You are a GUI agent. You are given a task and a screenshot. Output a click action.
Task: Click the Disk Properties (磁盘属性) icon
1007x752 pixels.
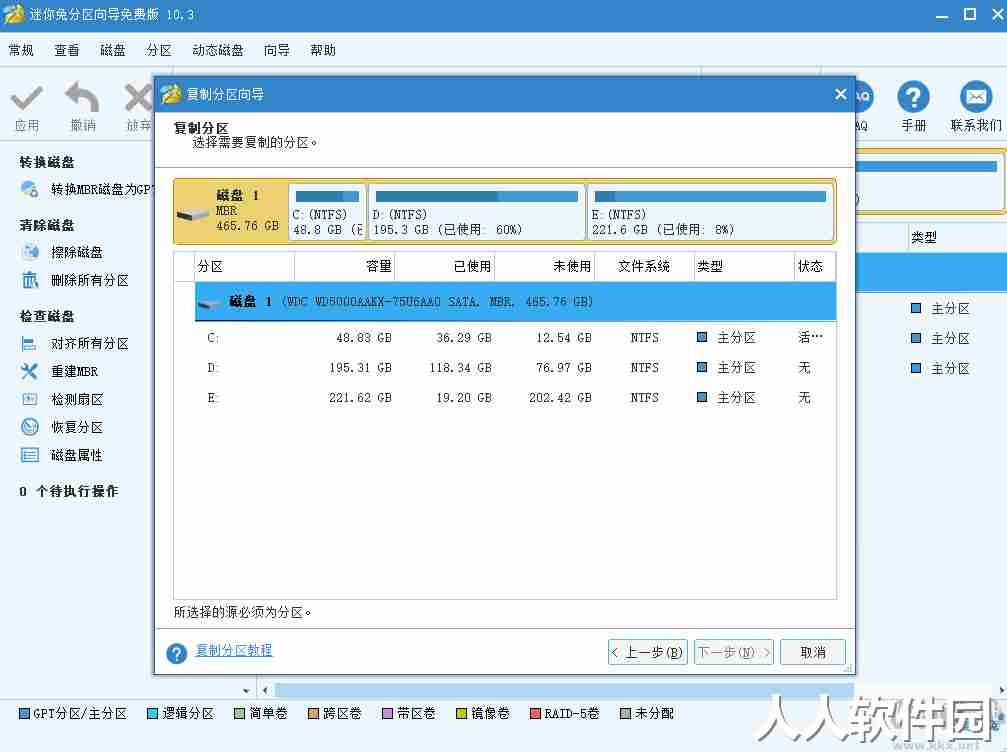pos(30,455)
